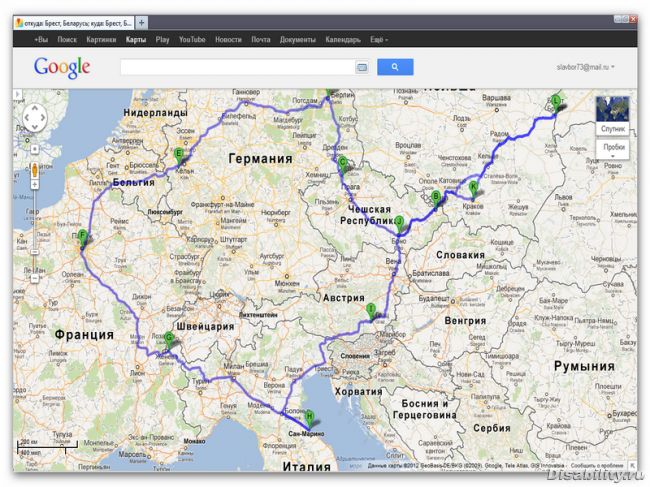Select map marker C near Prague

click(342, 165)
